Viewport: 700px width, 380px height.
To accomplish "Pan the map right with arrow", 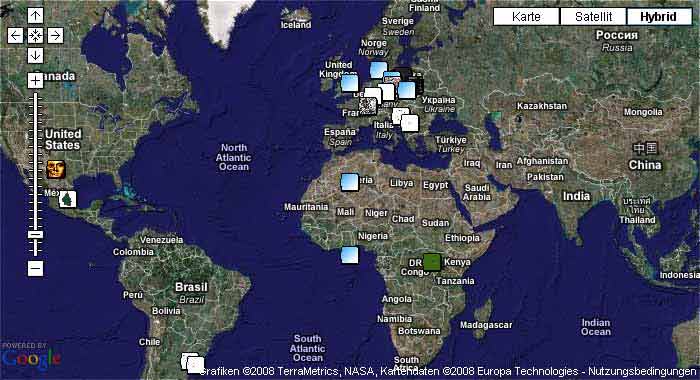I will [x=55, y=36].
